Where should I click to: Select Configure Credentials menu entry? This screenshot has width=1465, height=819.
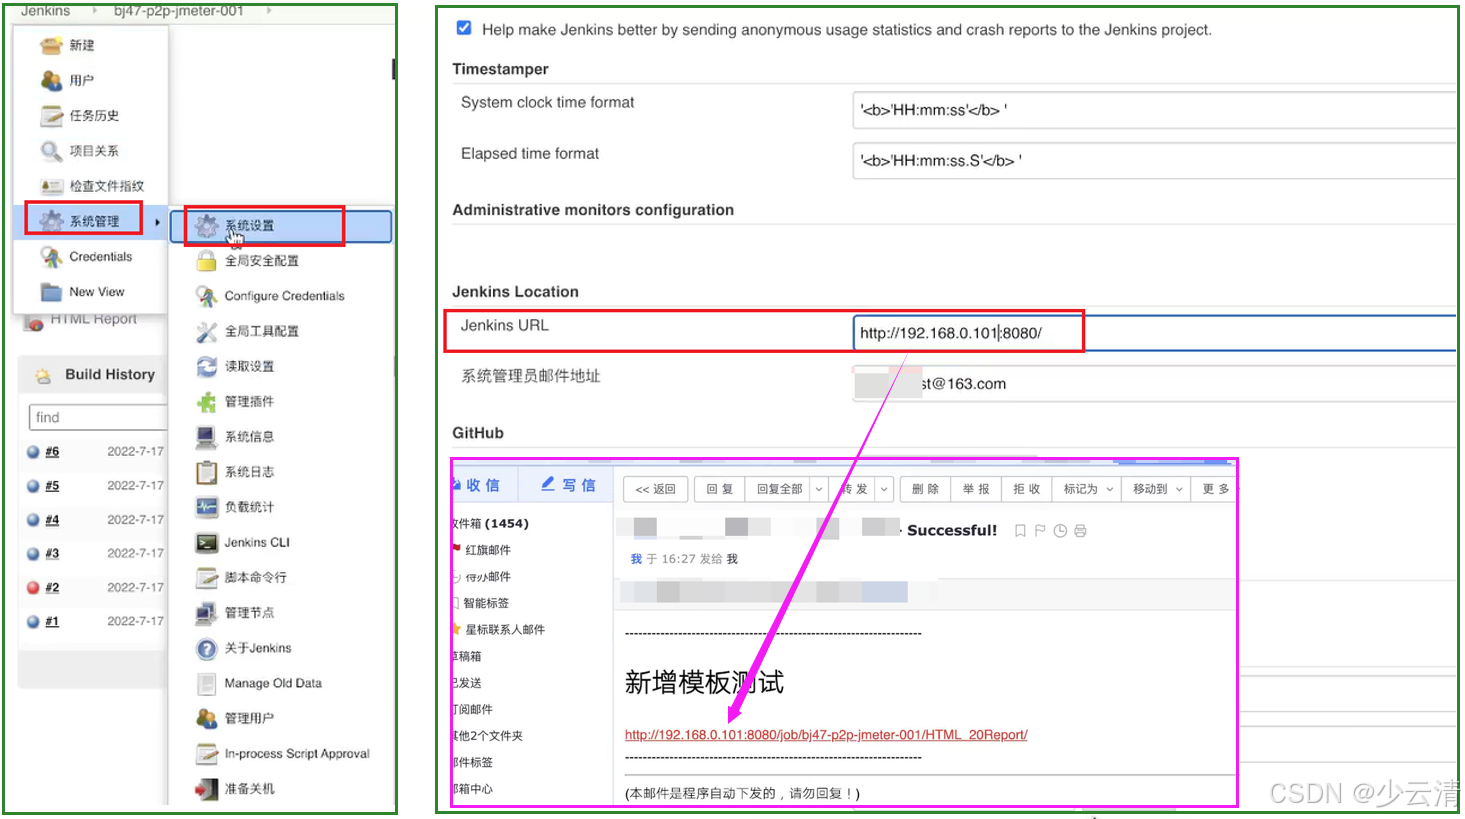(284, 296)
